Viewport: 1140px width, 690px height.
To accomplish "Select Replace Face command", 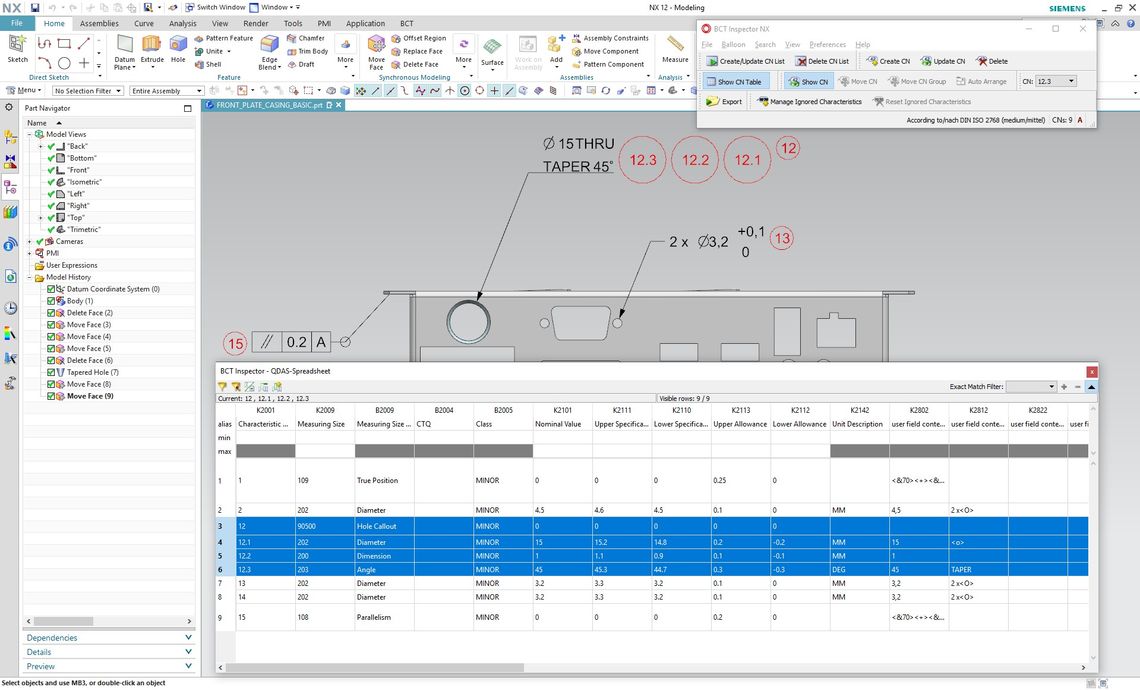I will [x=417, y=52].
